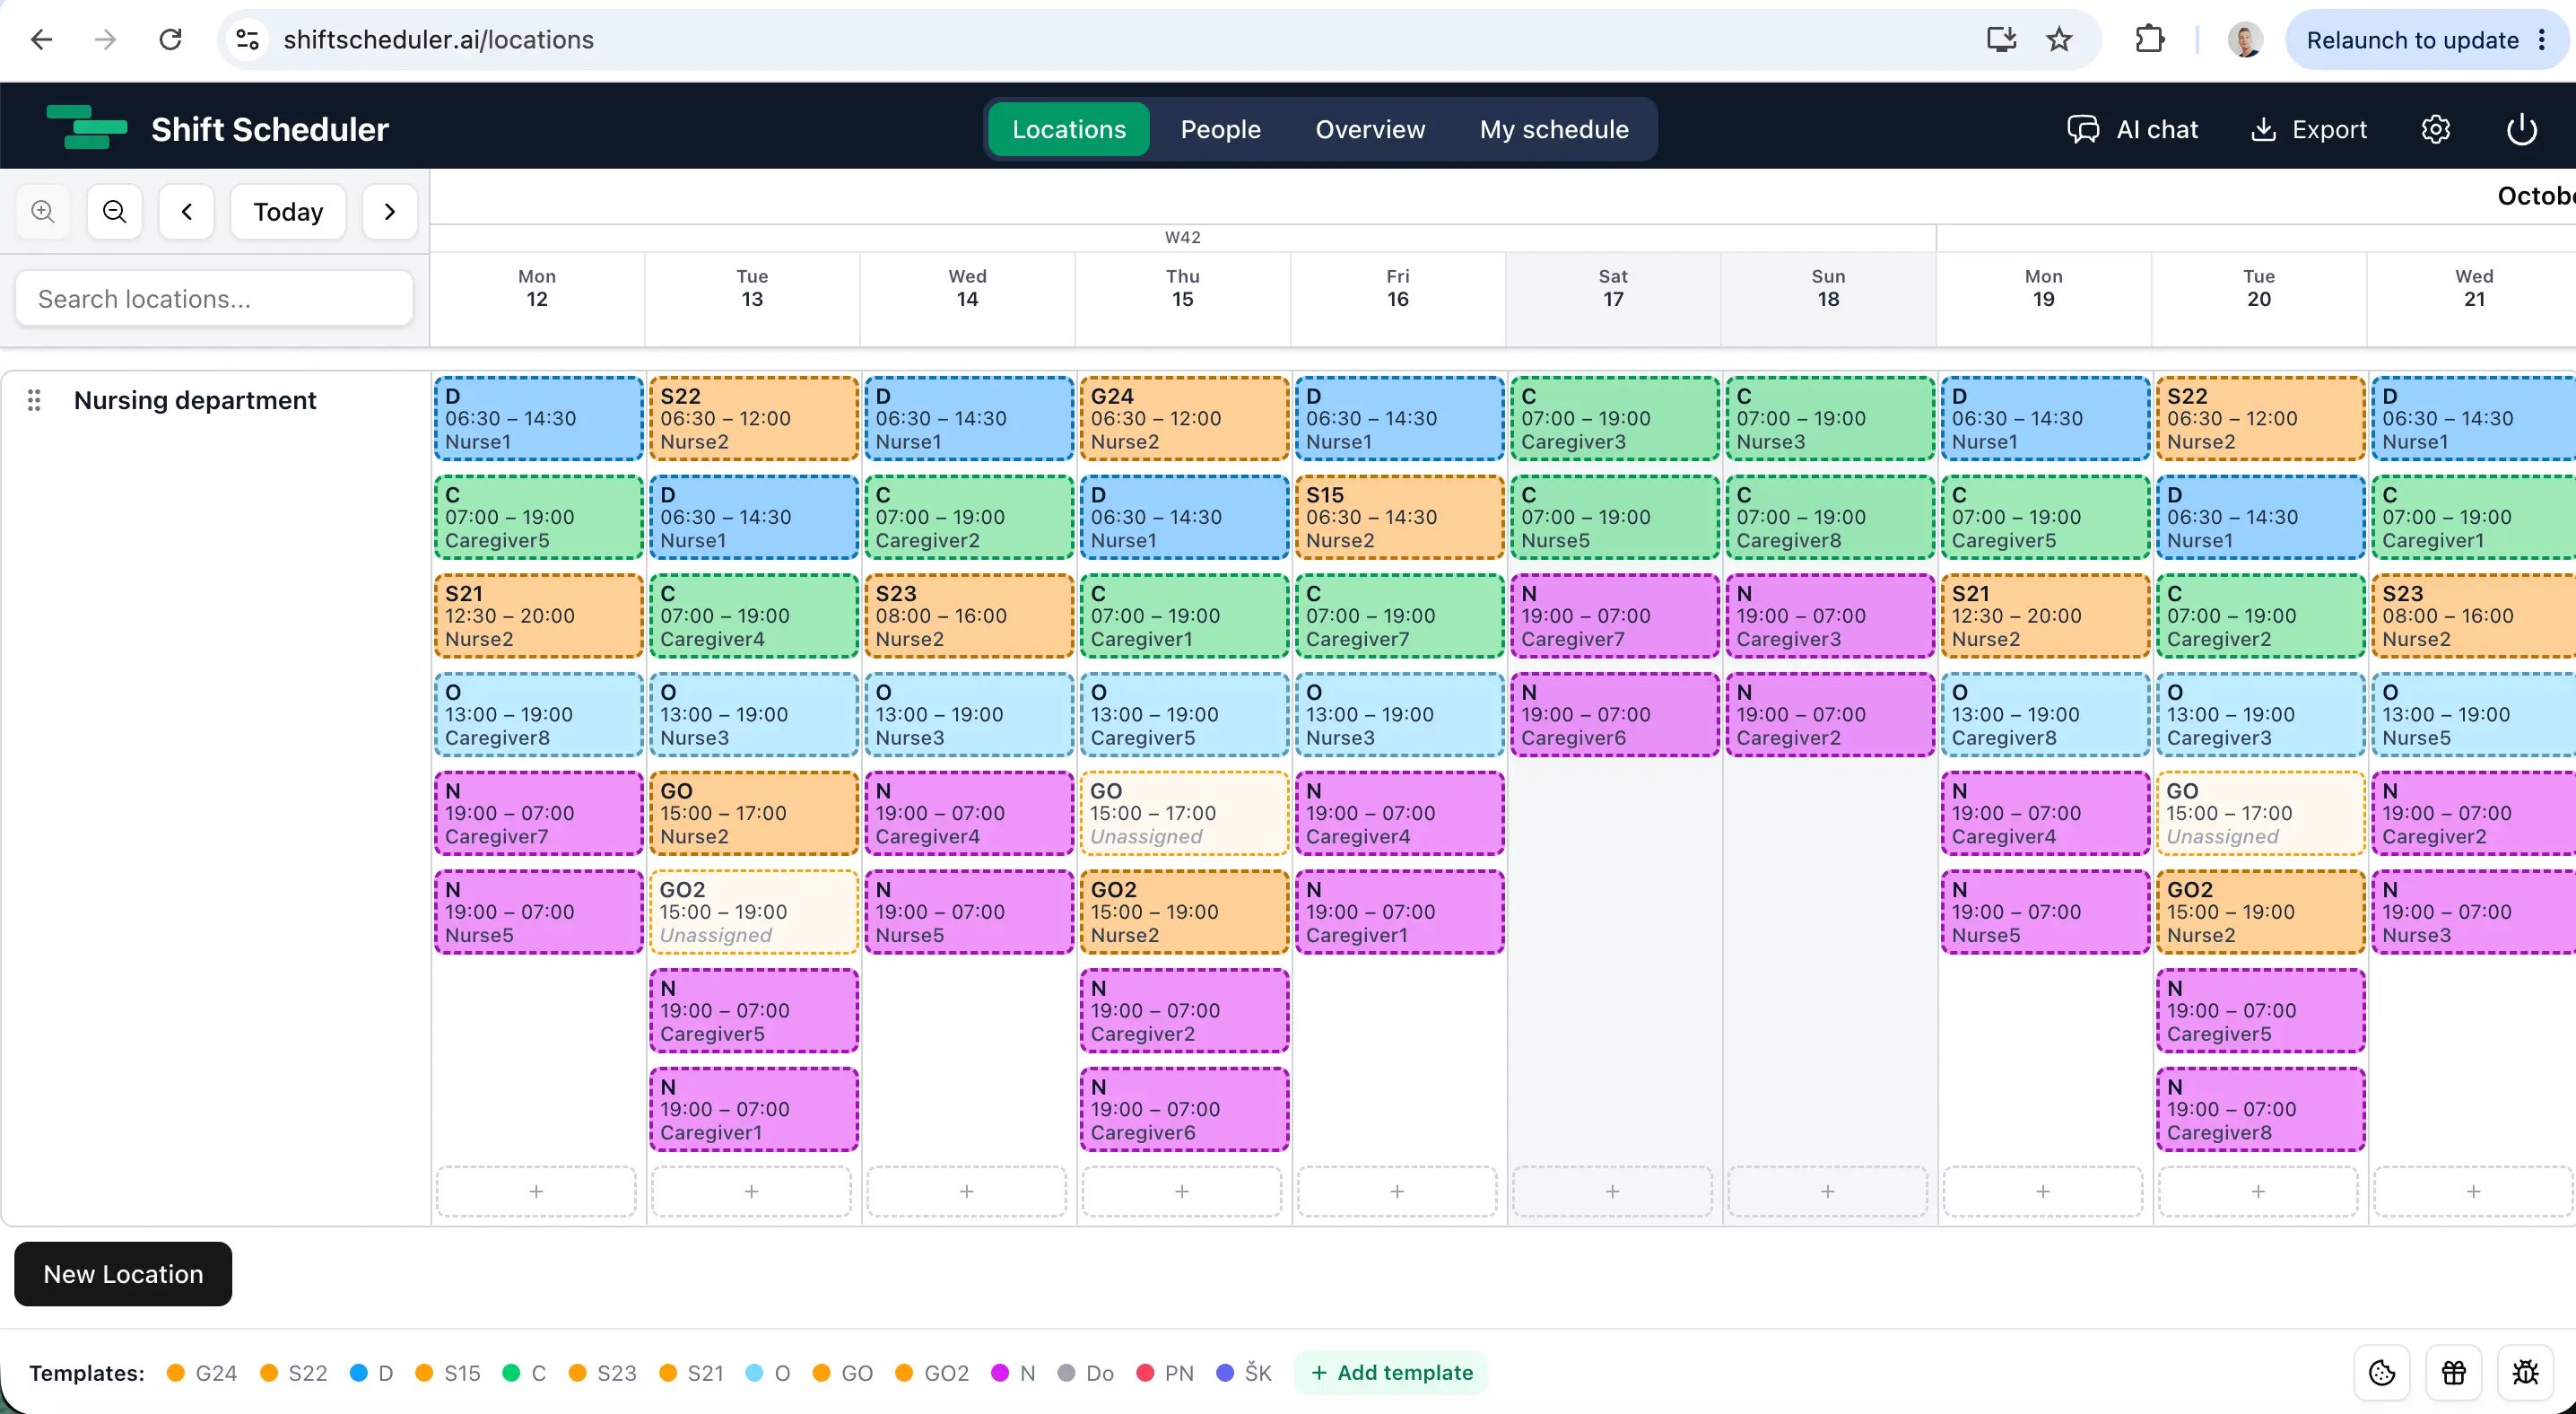
Task: Open Sat 17 N shift for Caregiver6
Action: click(x=1615, y=714)
